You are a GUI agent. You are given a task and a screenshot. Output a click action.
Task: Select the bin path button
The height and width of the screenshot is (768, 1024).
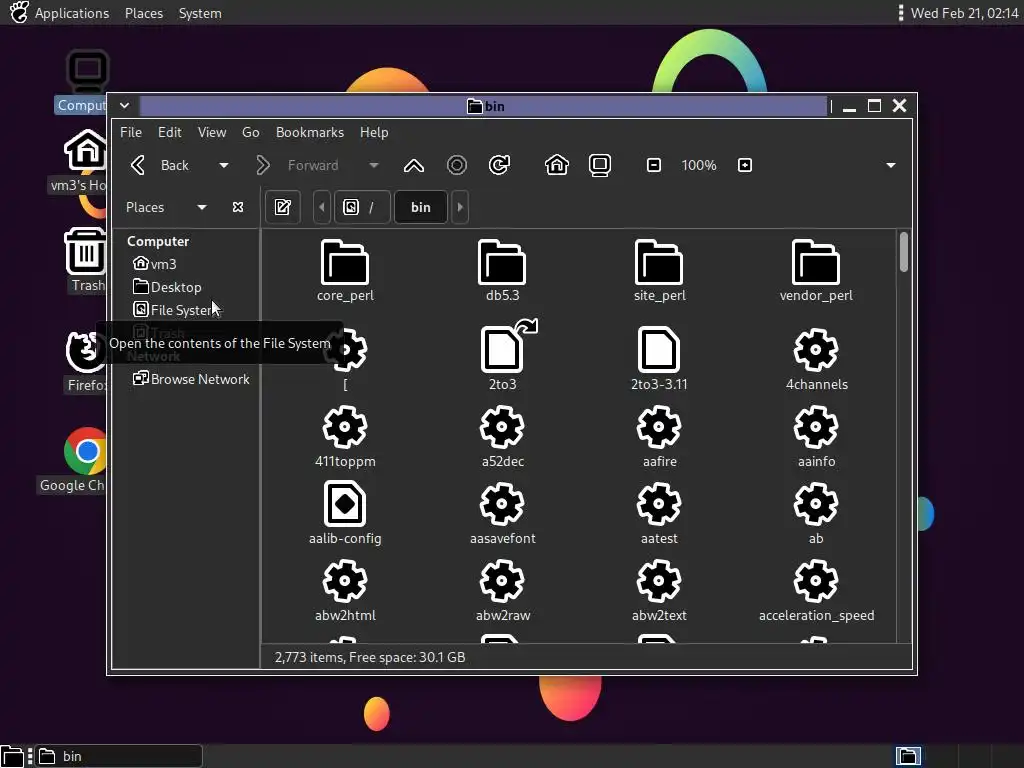421,207
